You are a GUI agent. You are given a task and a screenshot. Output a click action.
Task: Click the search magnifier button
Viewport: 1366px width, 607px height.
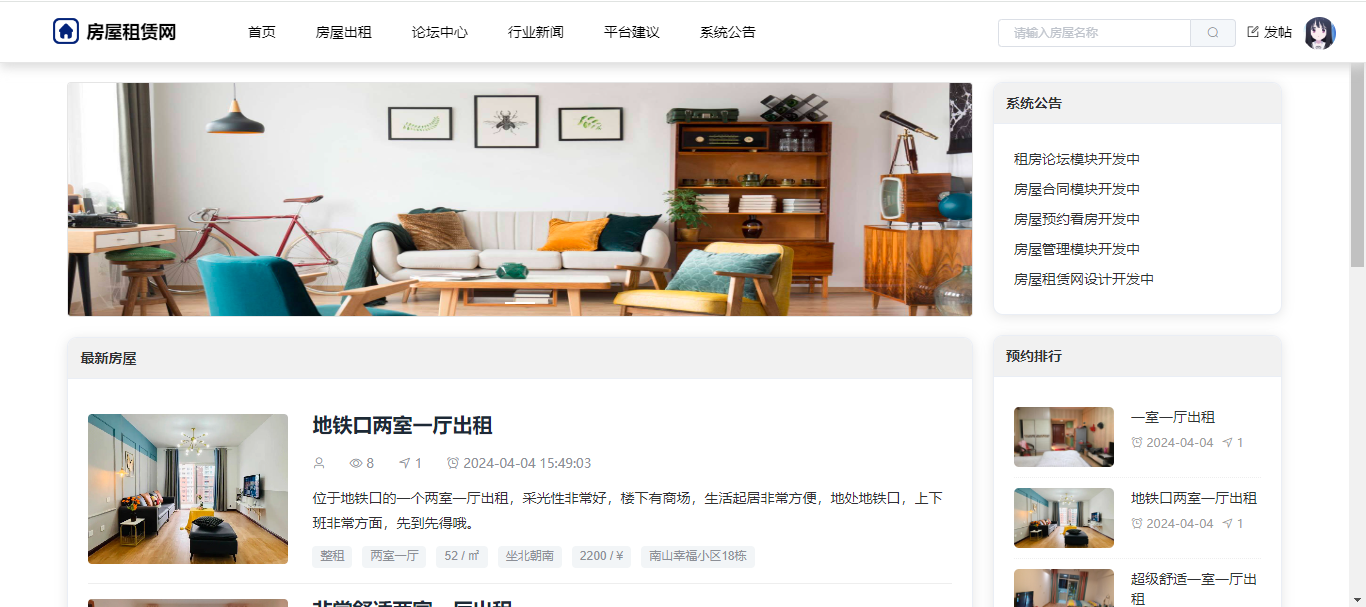point(1213,33)
